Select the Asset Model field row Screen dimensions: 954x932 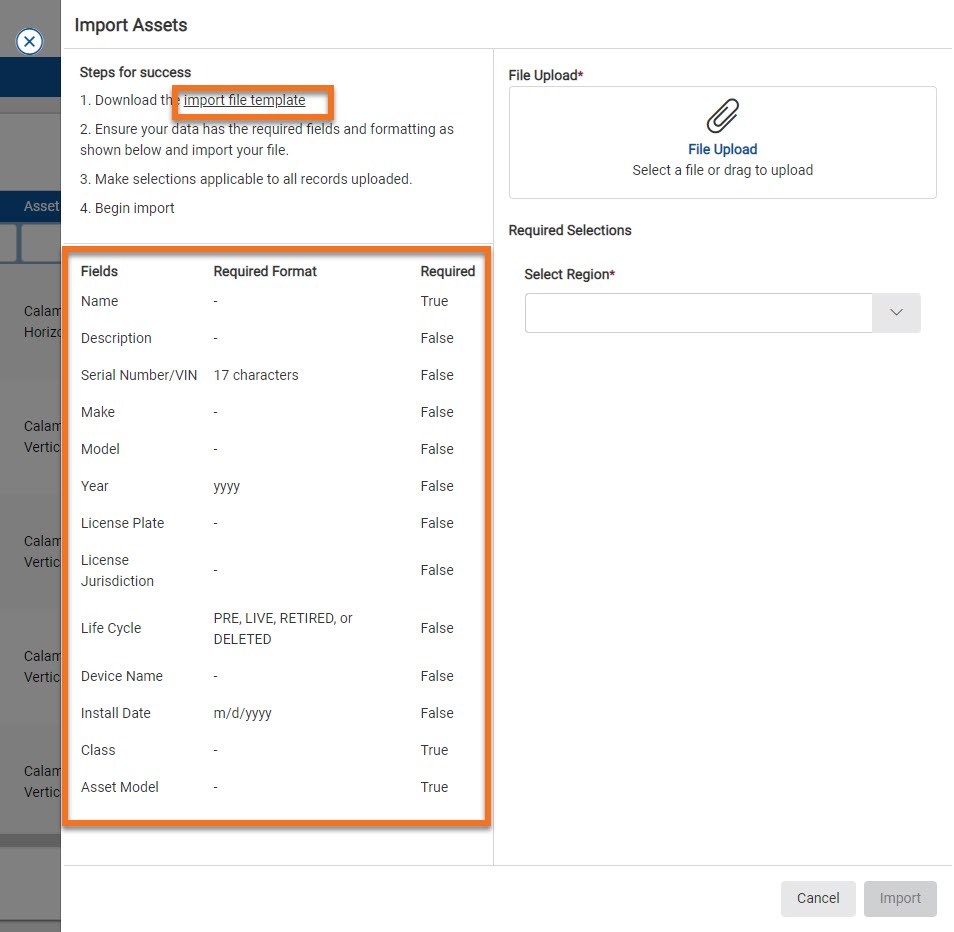click(x=120, y=787)
